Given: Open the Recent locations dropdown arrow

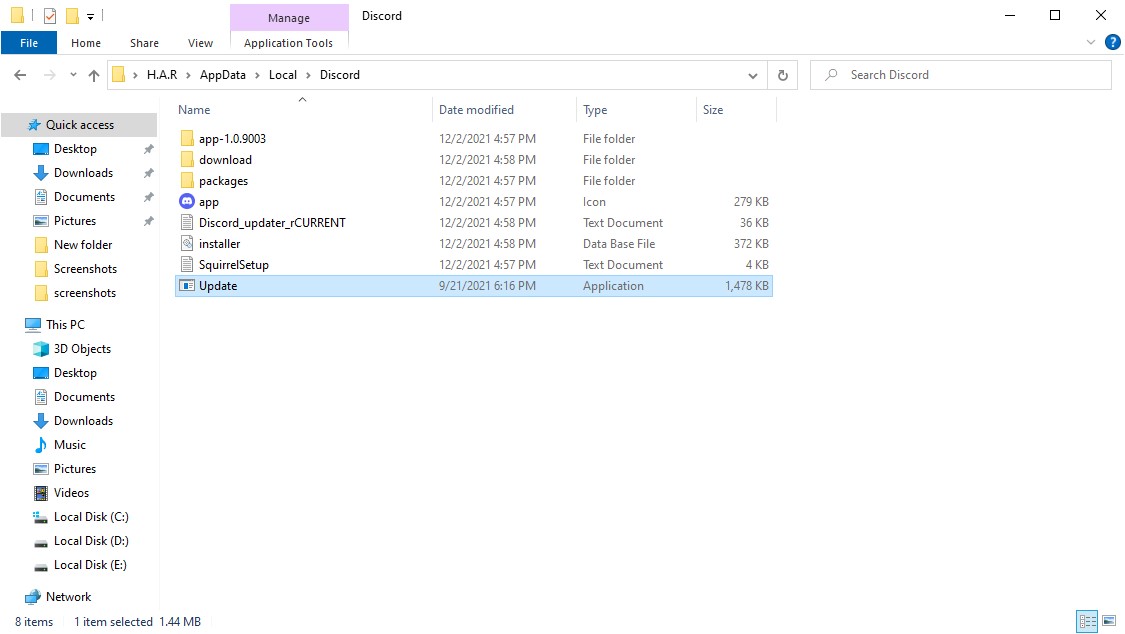Looking at the screenshot, I should tap(73, 75).
